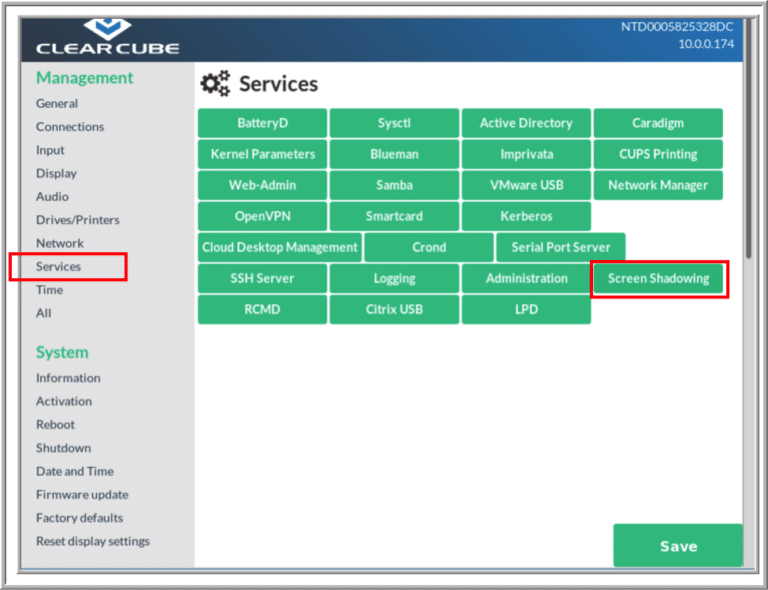The image size is (768, 590).
Task: Open the Web-Admin service
Action: (262, 185)
